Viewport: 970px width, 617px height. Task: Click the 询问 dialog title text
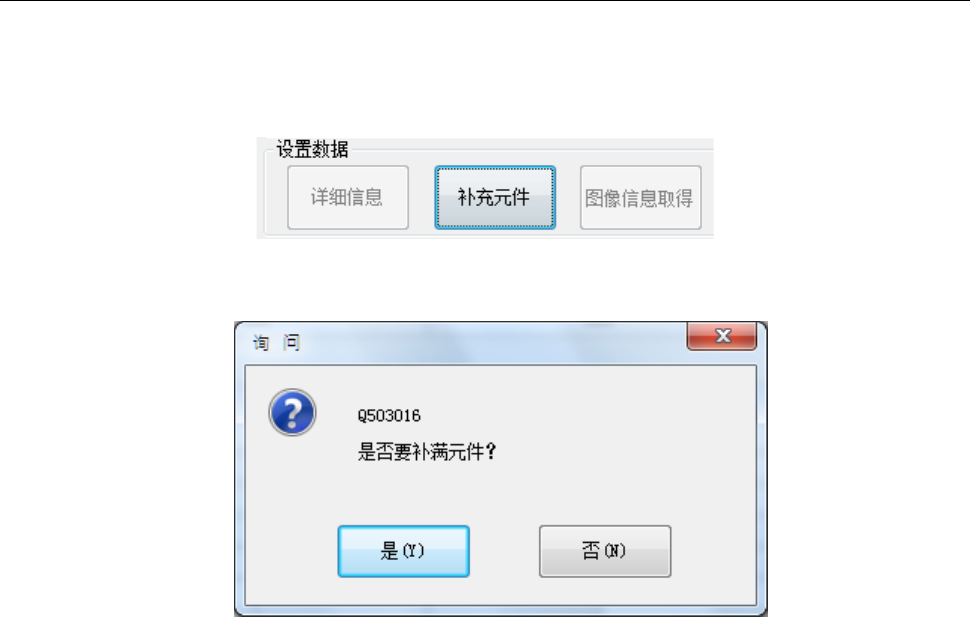(x=277, y=342)
